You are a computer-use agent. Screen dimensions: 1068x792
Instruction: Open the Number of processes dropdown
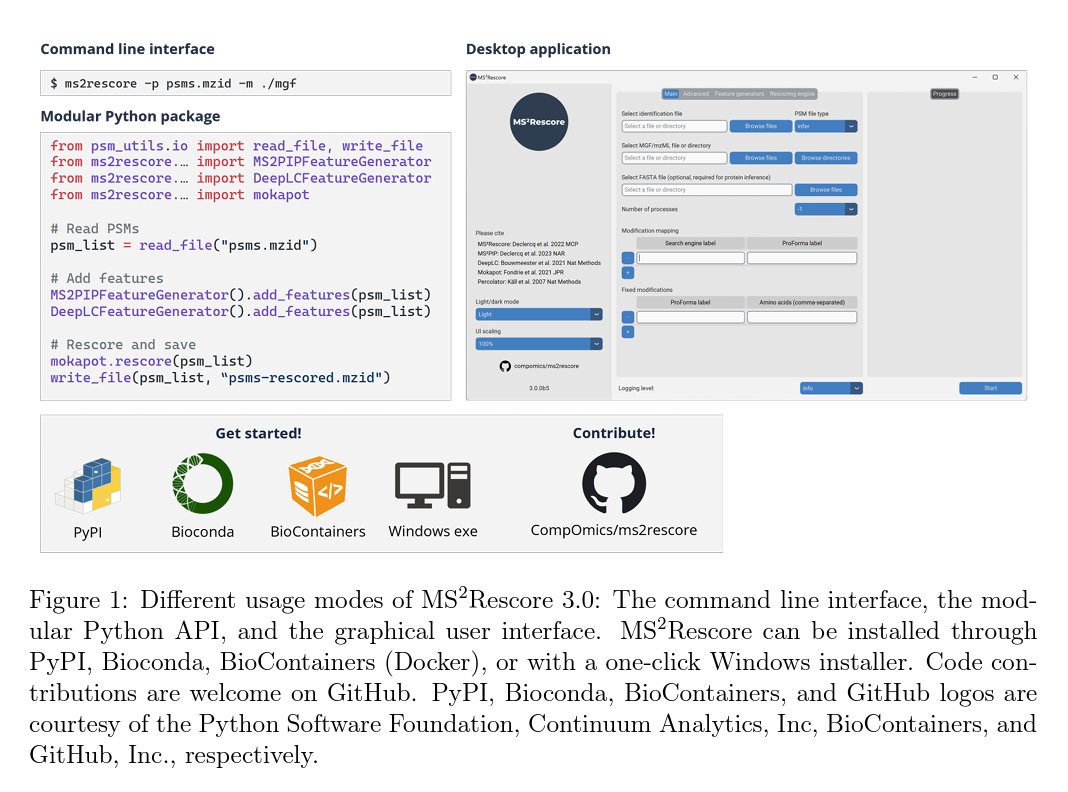click(826, 209)
